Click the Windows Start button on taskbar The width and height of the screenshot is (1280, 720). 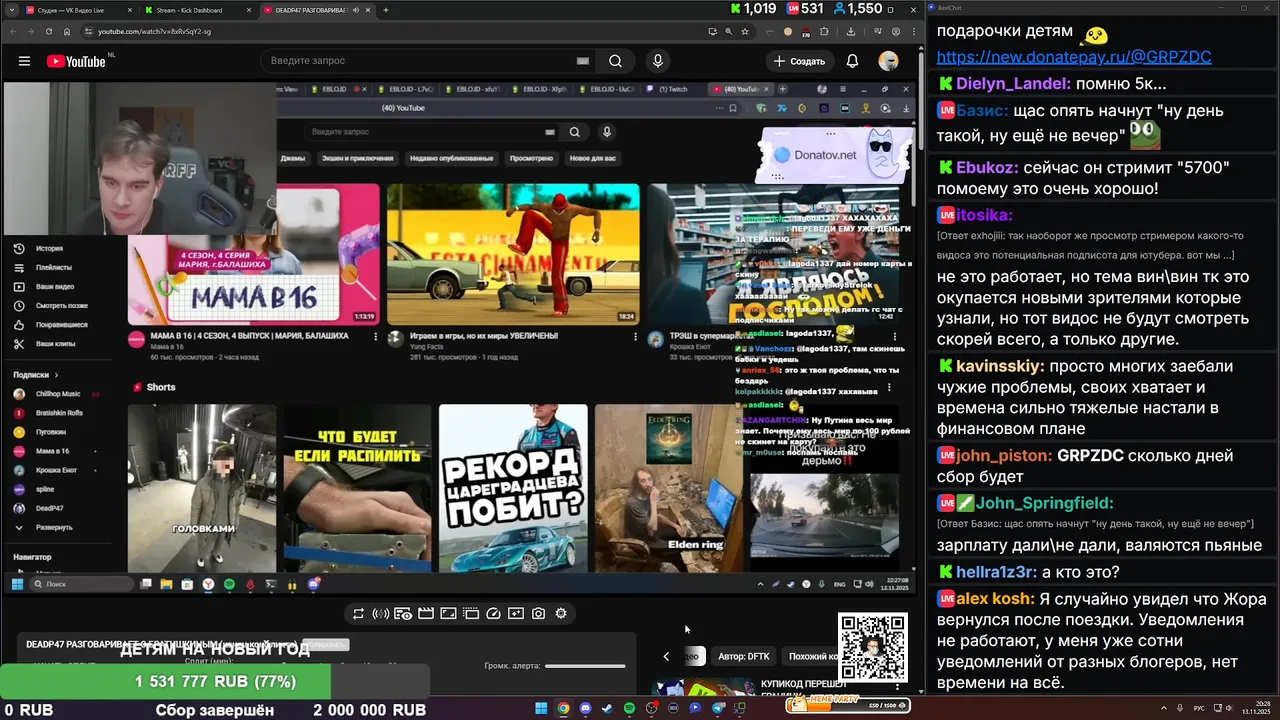[x=541, y=708]
